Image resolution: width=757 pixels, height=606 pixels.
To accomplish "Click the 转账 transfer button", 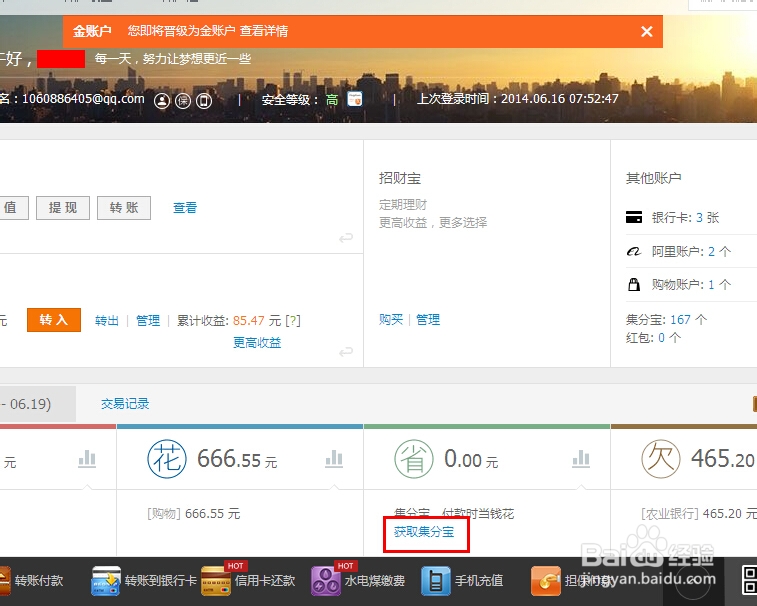I will [x=124, y=208].
